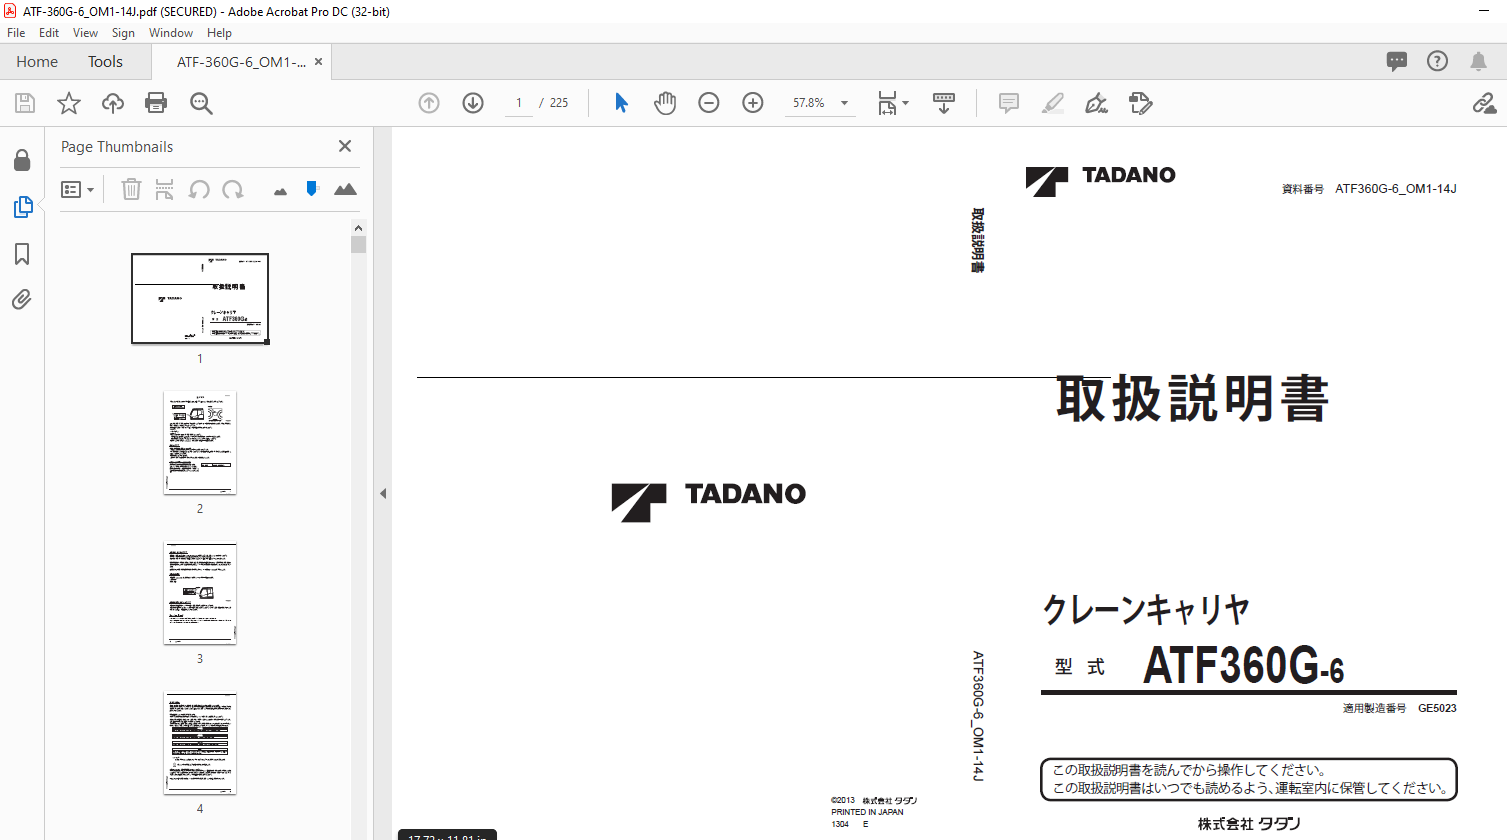1507x840 pixels.
Task: Click the 57.8% zoom value field
Action: pyautogui.click(x=809, y=103)
